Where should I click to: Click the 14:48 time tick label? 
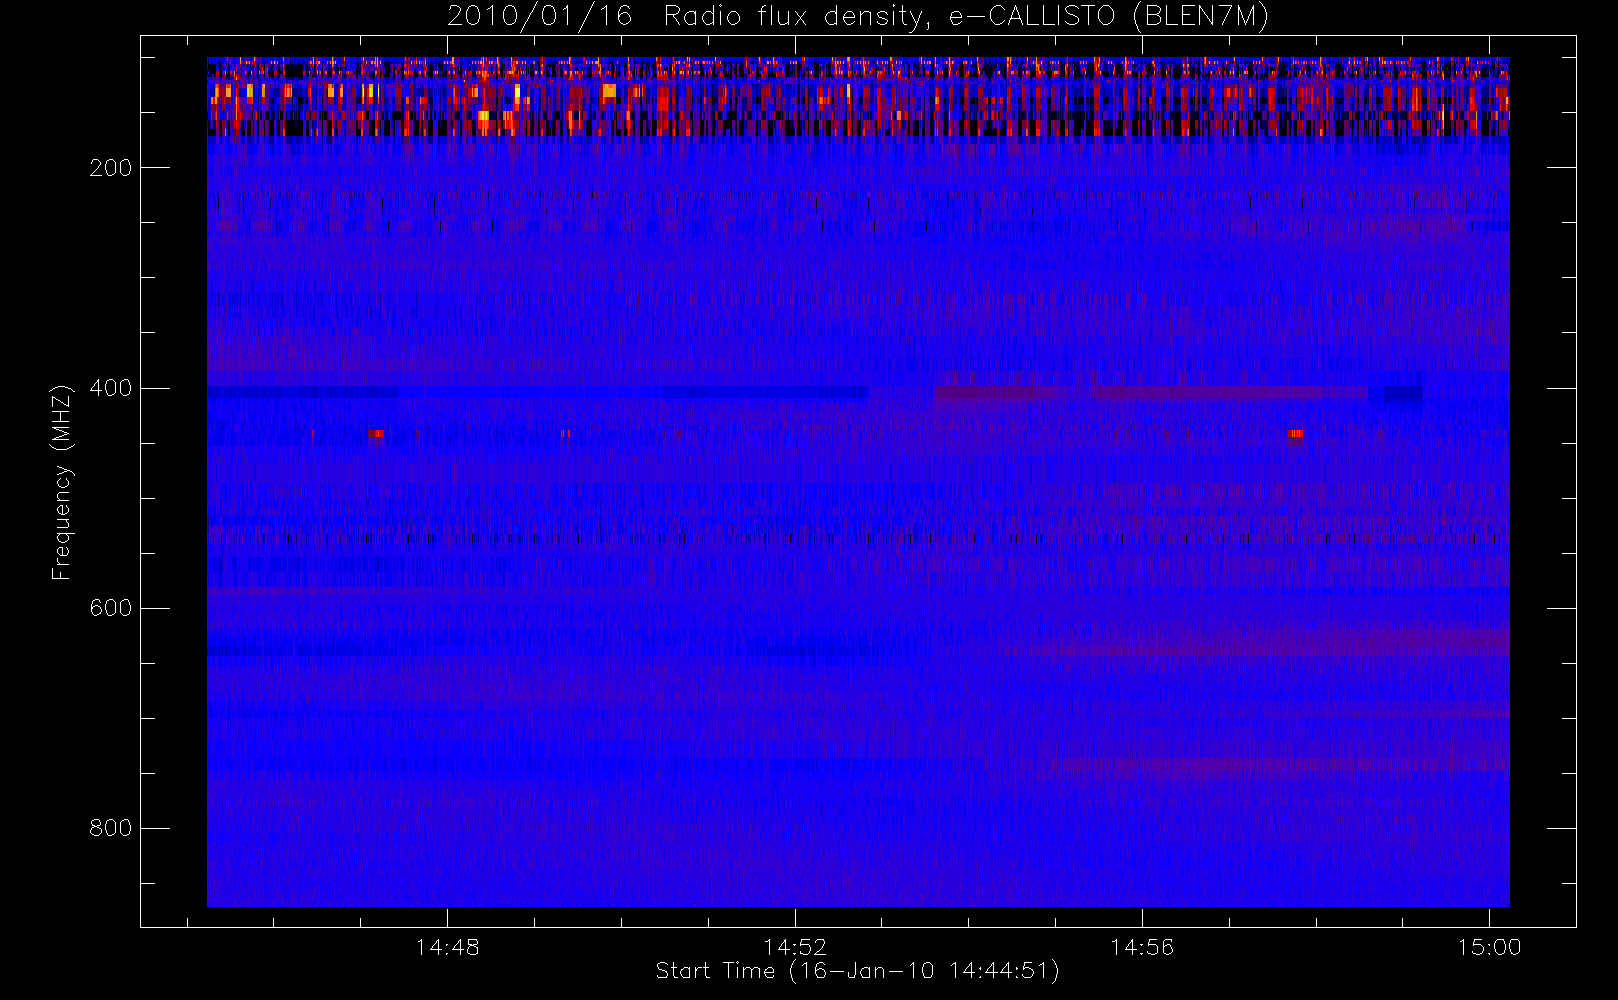[448, 947]
